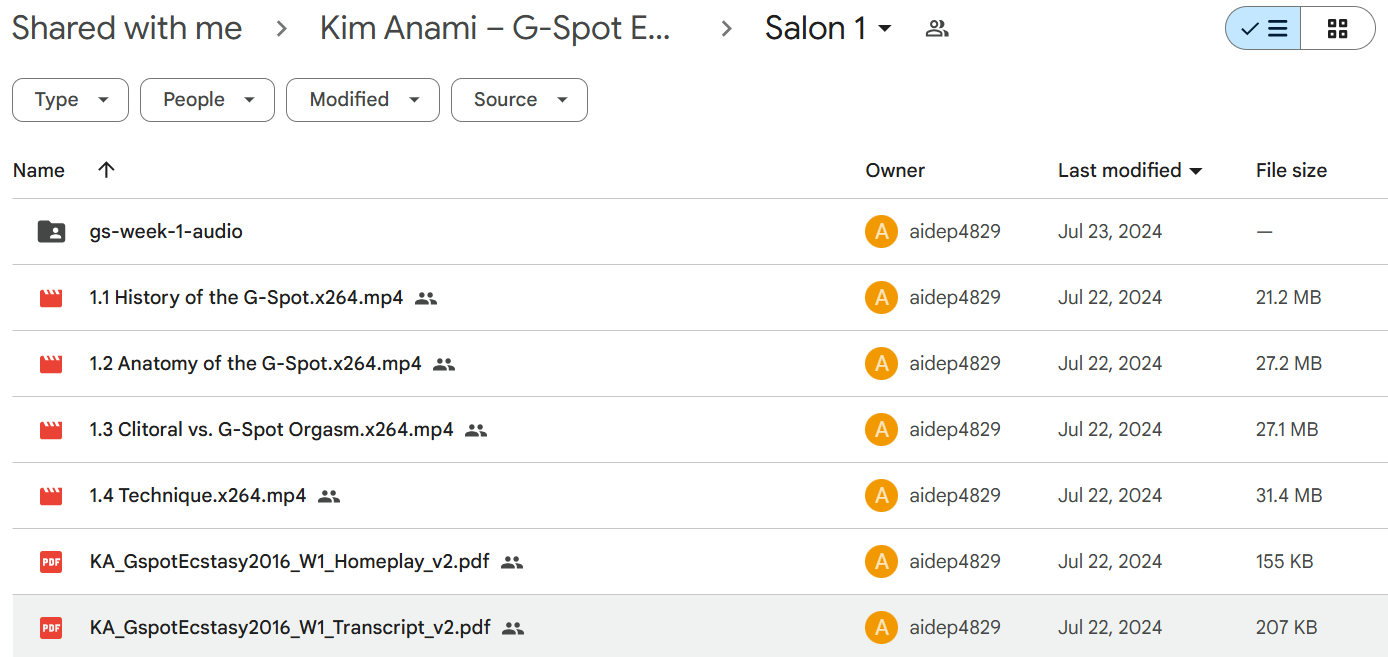Open the Source filter dropdown
This screenshot has width=1388, height=657.
519,100
